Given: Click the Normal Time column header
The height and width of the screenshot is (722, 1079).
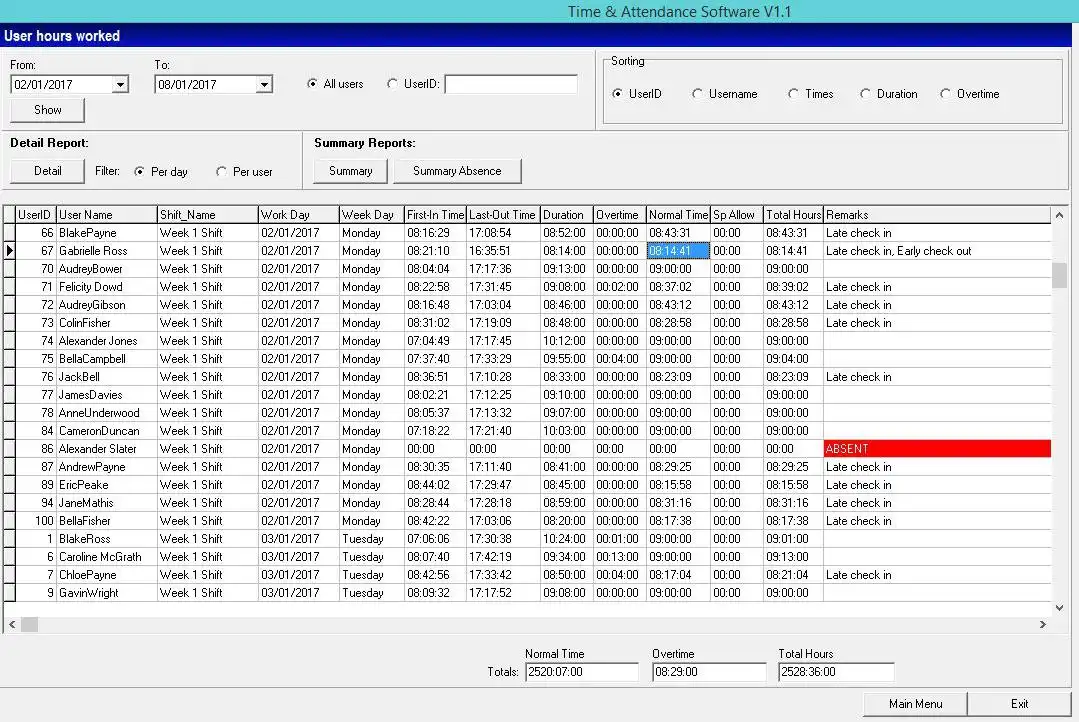Looking at the screenshot, I should tap(678, 215).
